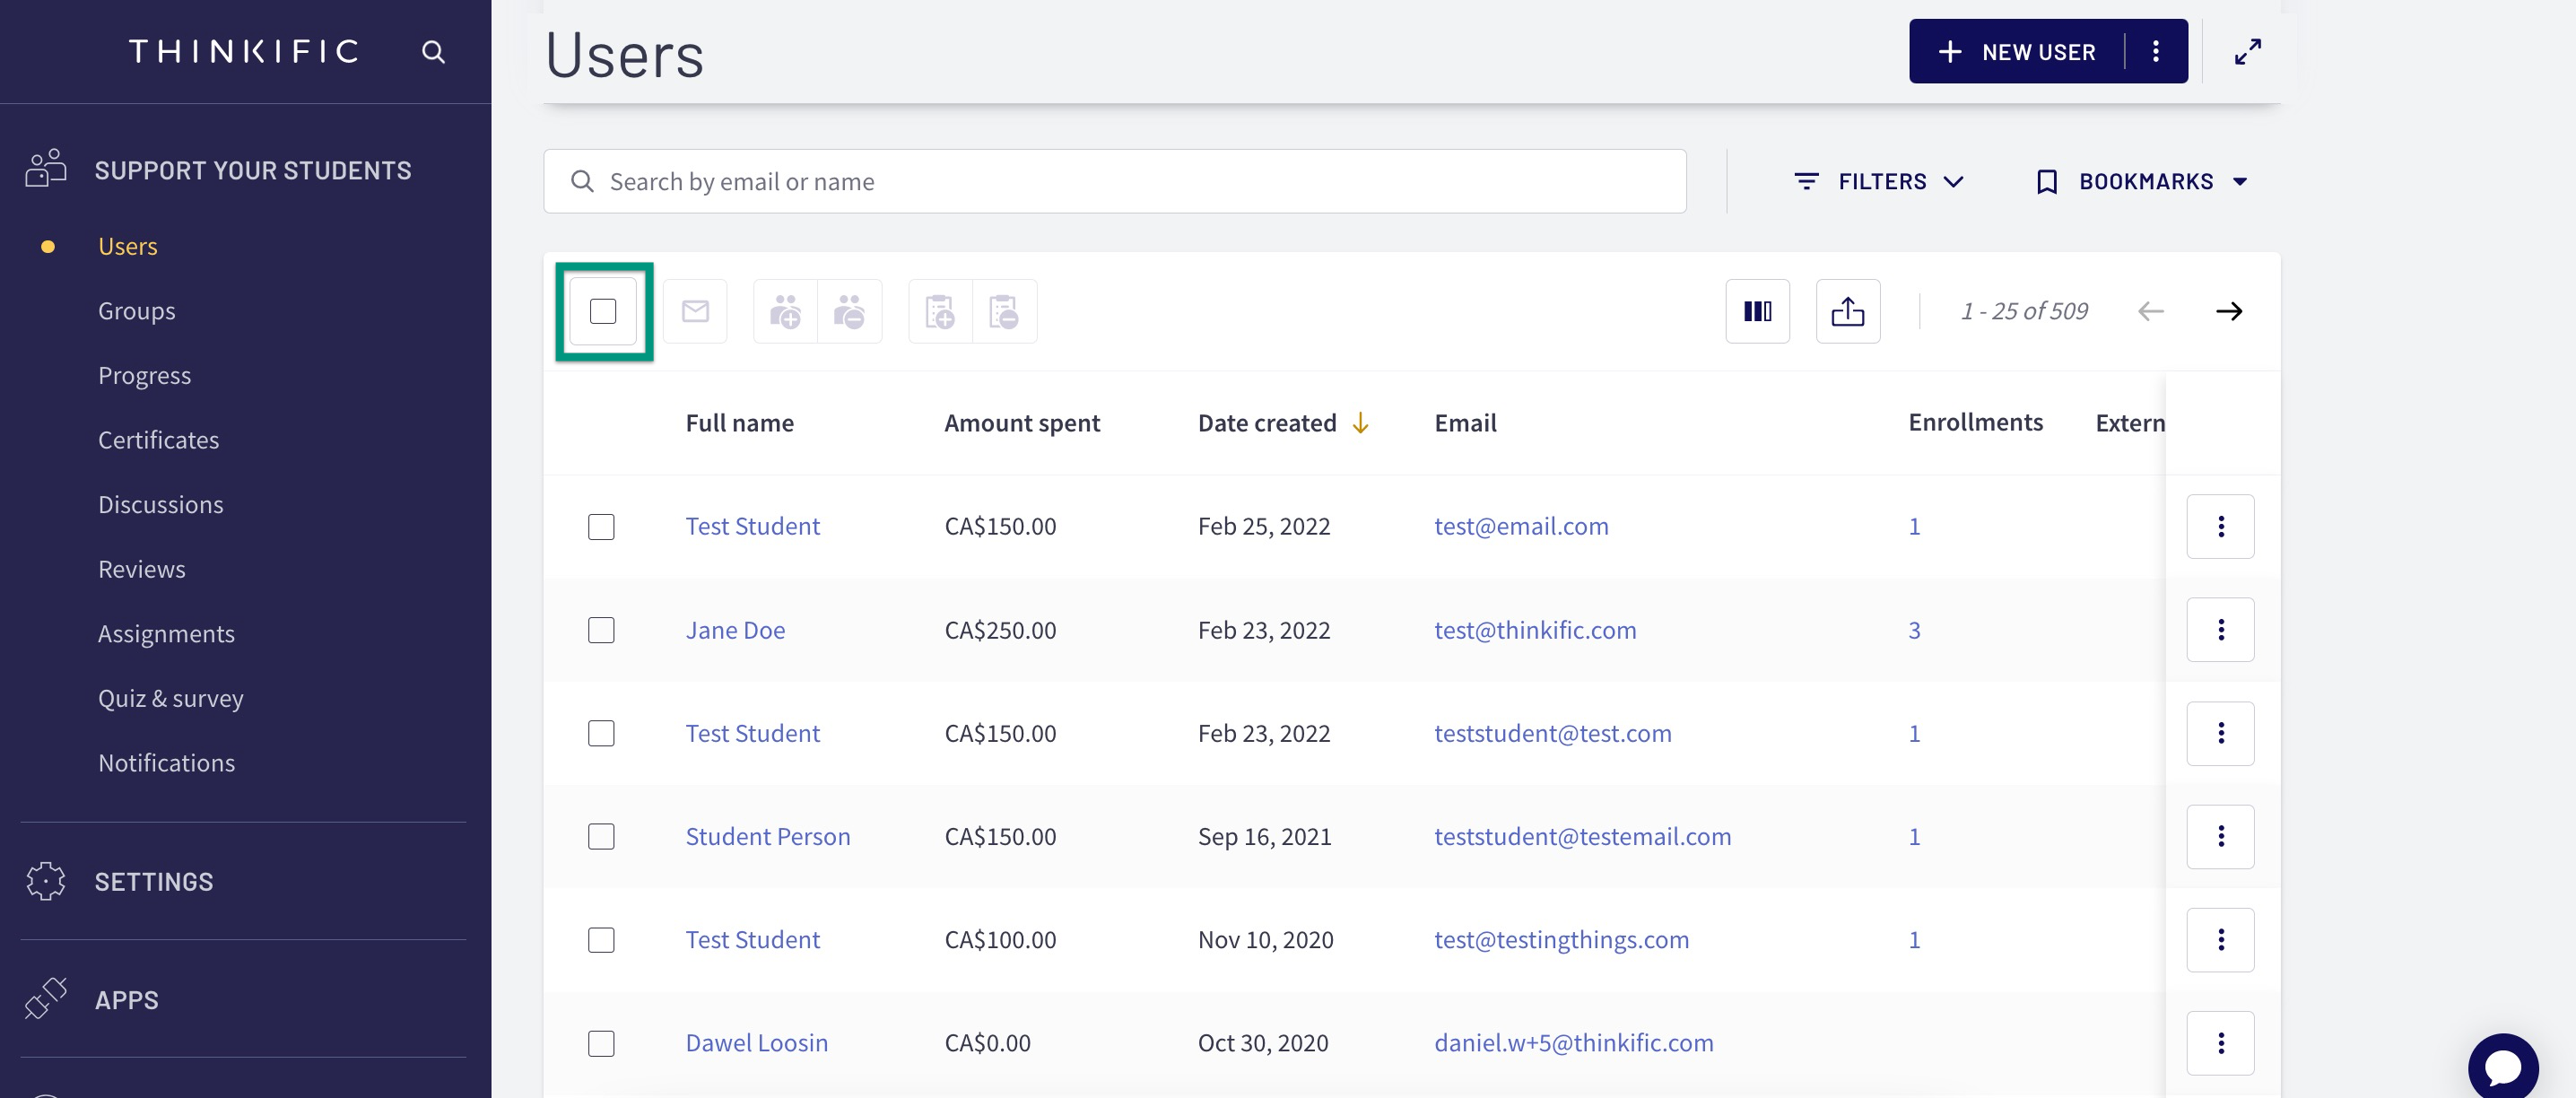Expand the Filters dropdown
The image size is (2576, 1098).
click(x=1879, y=181)
